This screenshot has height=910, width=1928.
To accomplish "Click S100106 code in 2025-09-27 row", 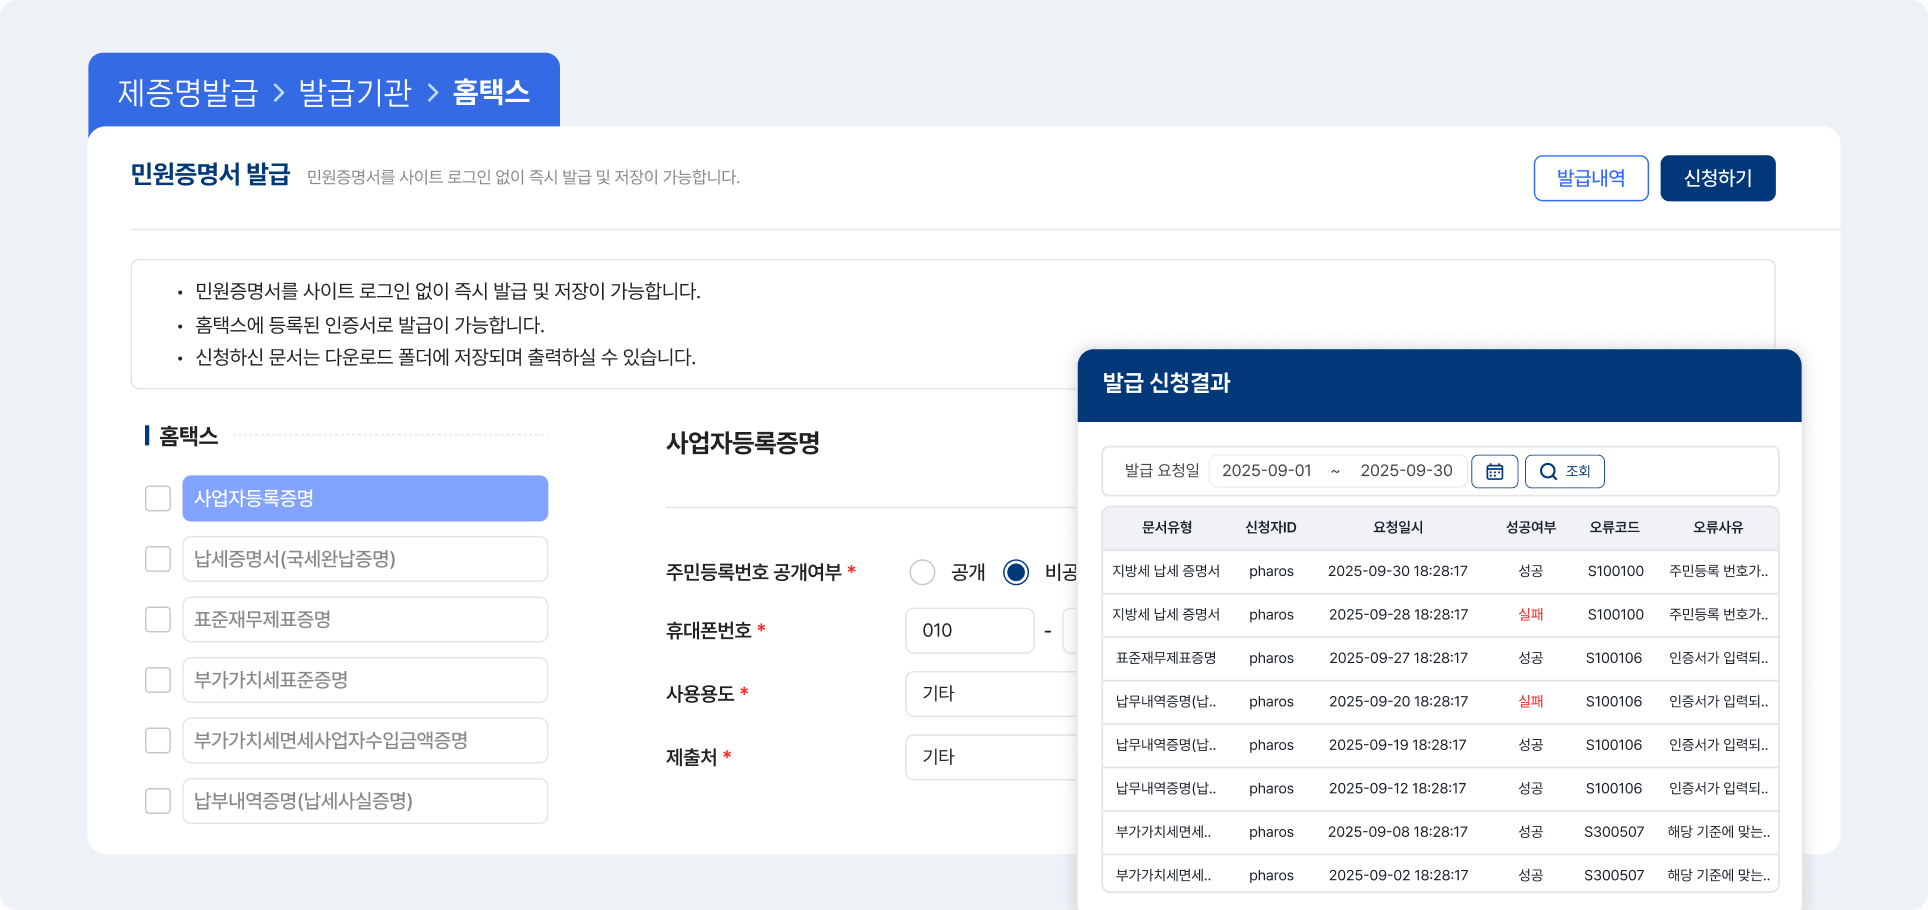I will pos(1614,658).
